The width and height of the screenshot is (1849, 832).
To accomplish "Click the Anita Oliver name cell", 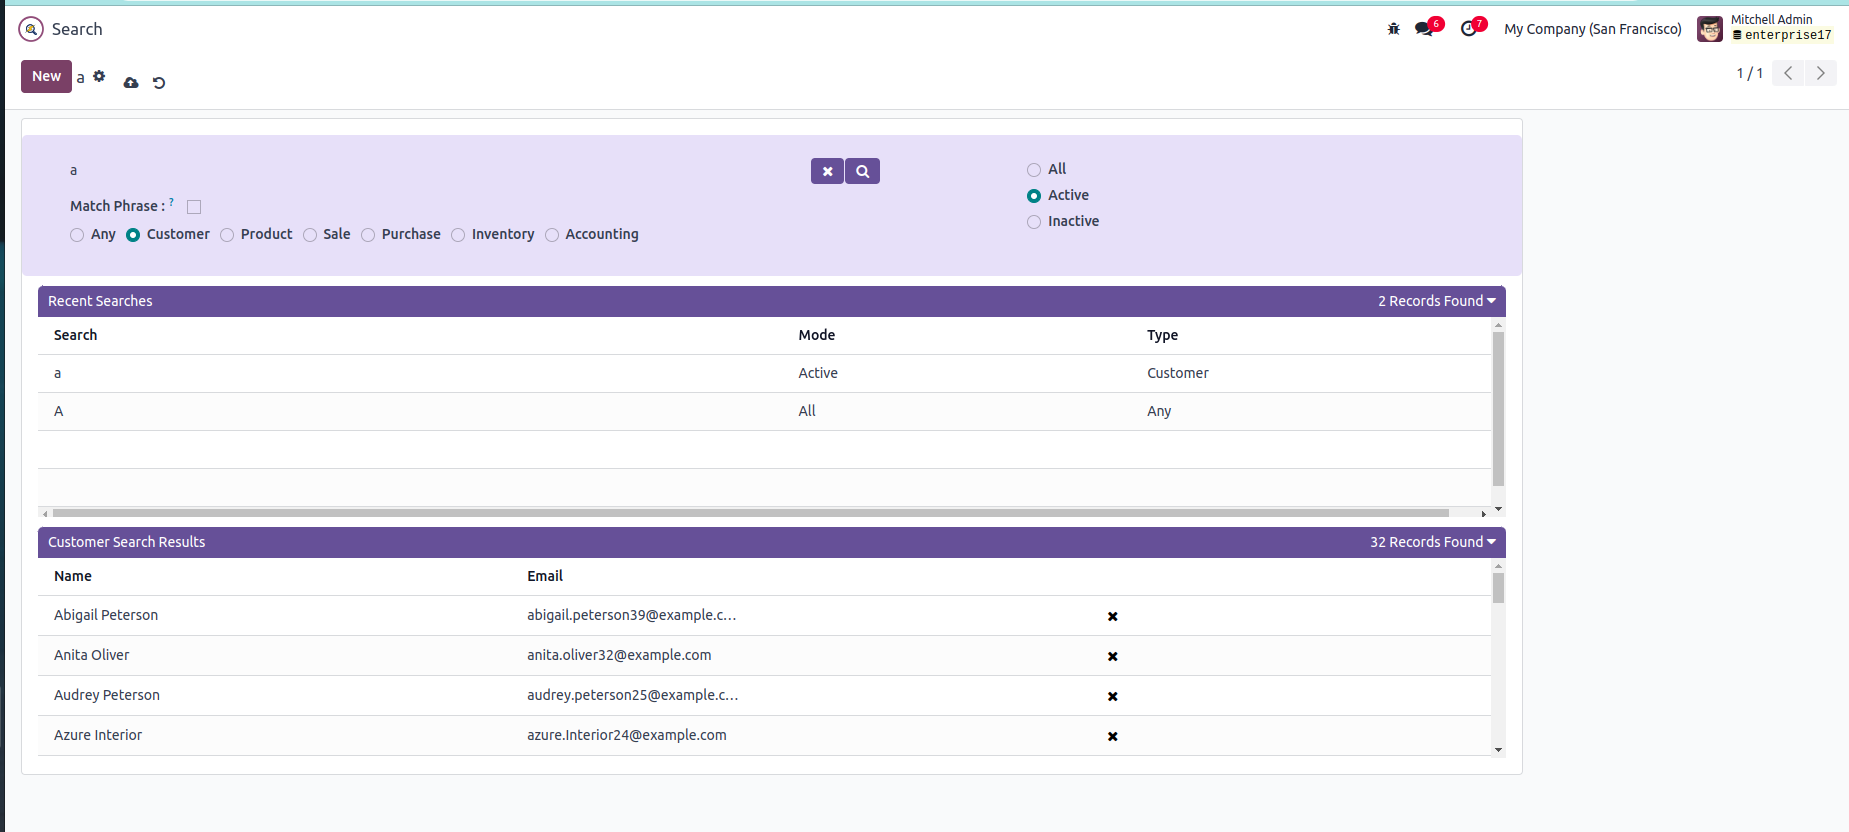I will (92, 655).
